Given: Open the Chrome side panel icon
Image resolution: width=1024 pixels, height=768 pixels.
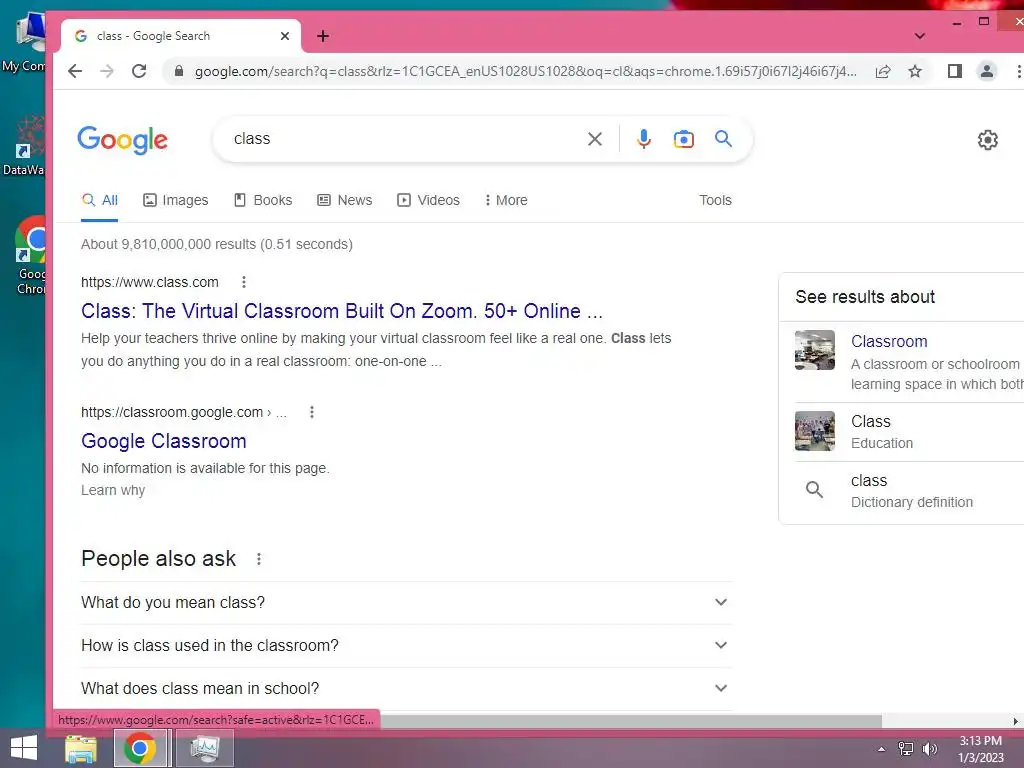Looking at the screenshot, I should (x=955, y=71).
